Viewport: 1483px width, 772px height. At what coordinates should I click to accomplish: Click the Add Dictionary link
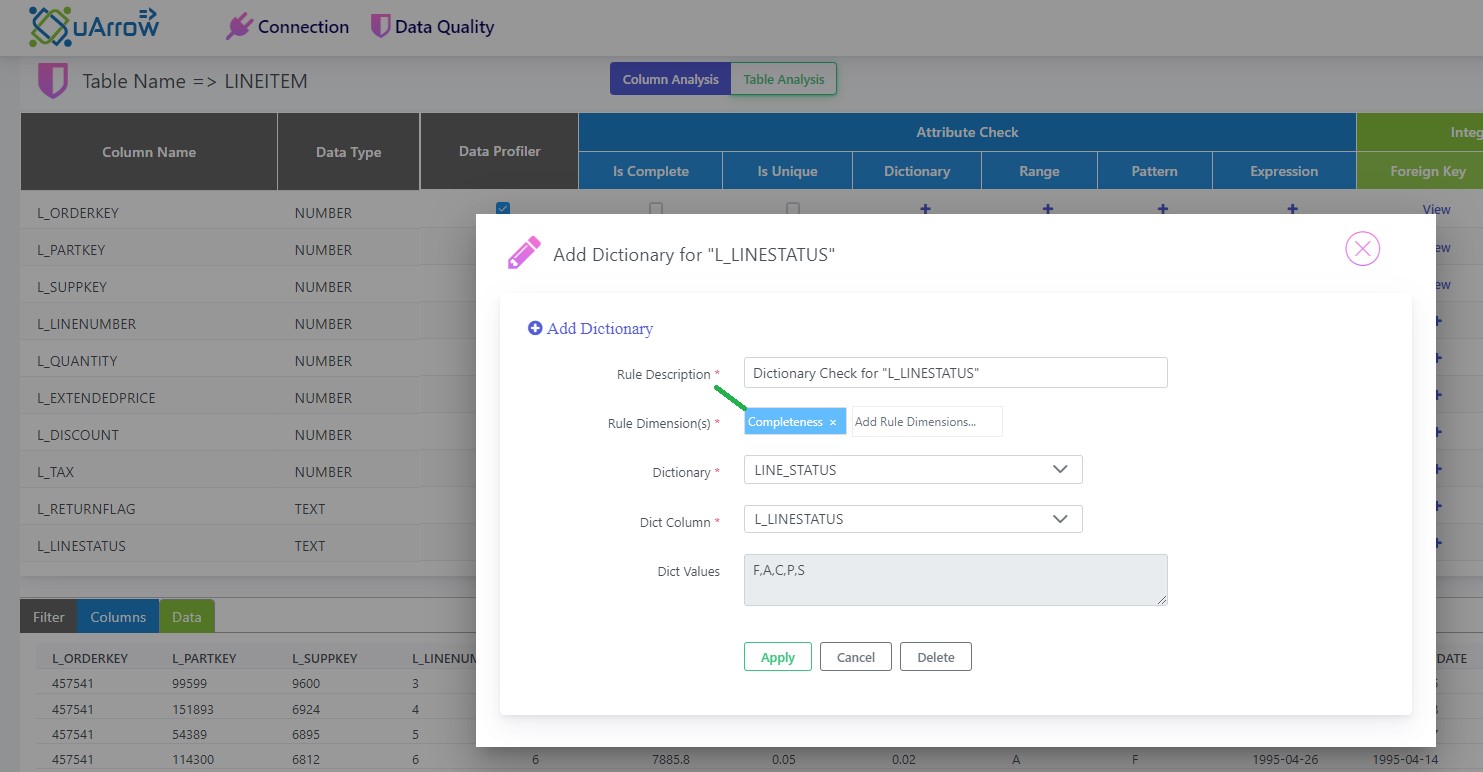click(599, 328)
